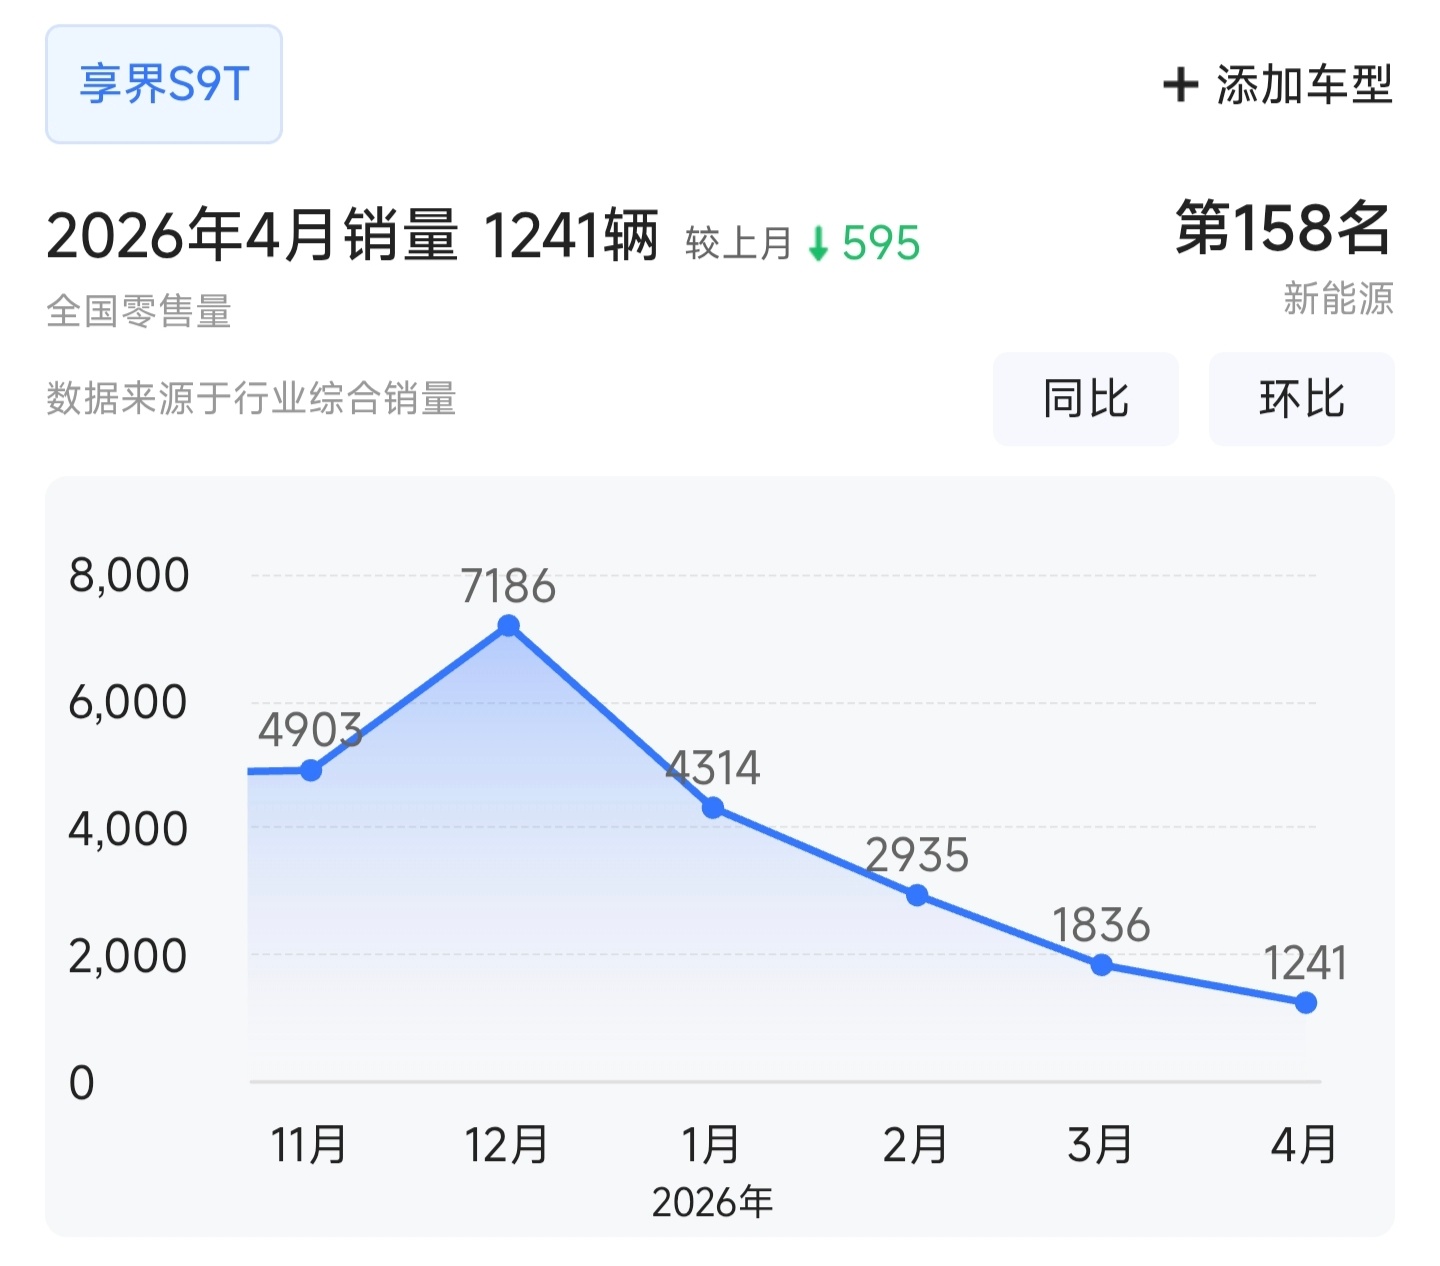Click the 1月 axis label
Screen dimensions: 1440x1266
coord(711,1145)
